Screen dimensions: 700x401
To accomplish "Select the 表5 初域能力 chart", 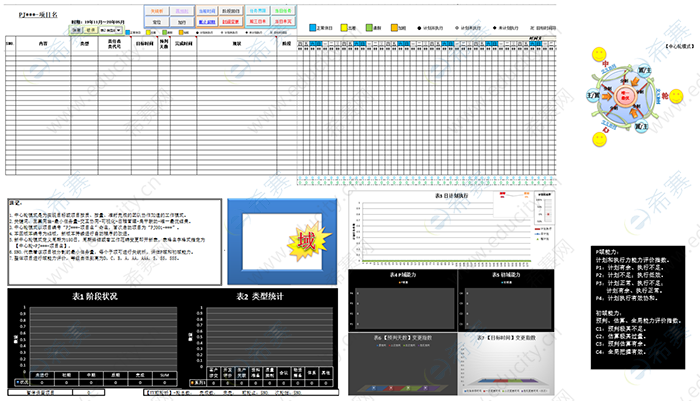I will [x=506, y=300].
